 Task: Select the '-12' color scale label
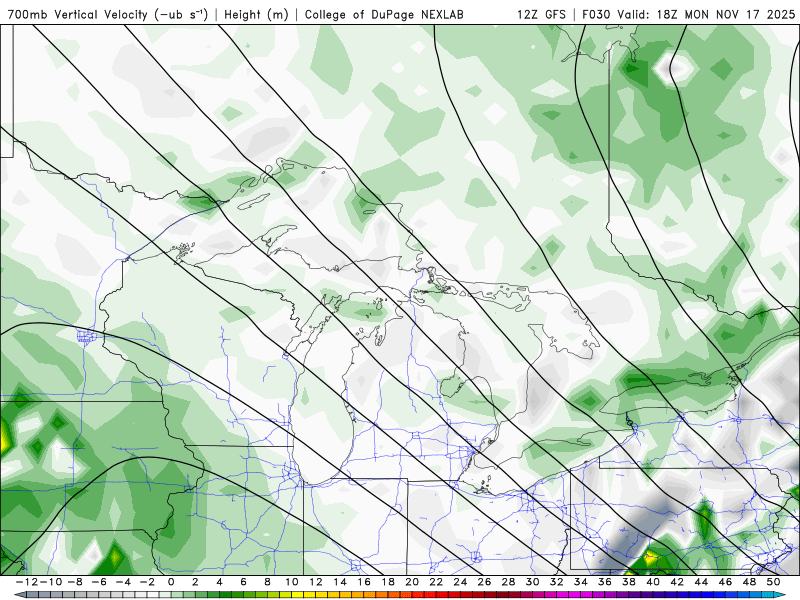(27, 582)
